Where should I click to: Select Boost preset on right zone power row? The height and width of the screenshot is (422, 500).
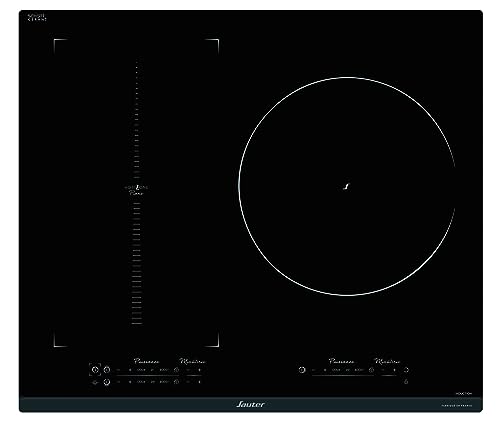coord(359,370)
